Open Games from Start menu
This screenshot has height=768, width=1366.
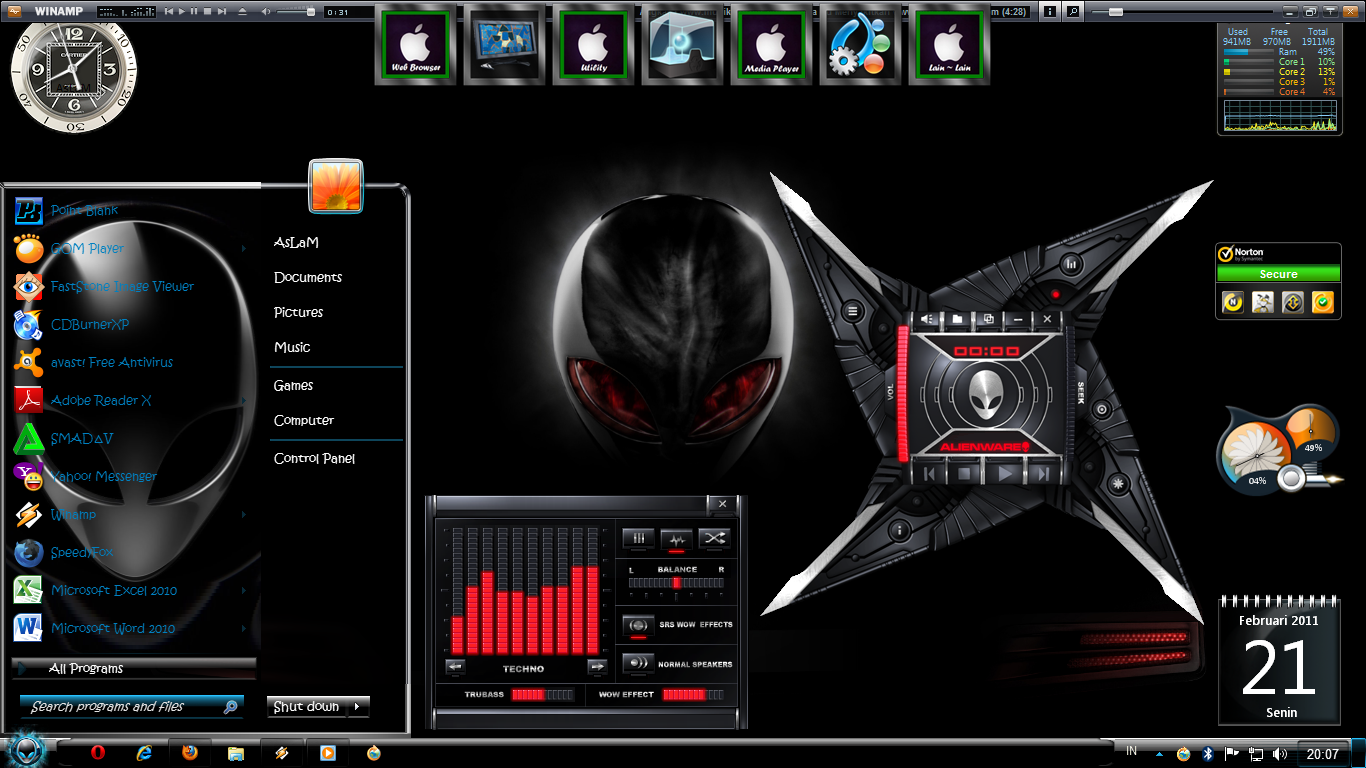[293, 385]
